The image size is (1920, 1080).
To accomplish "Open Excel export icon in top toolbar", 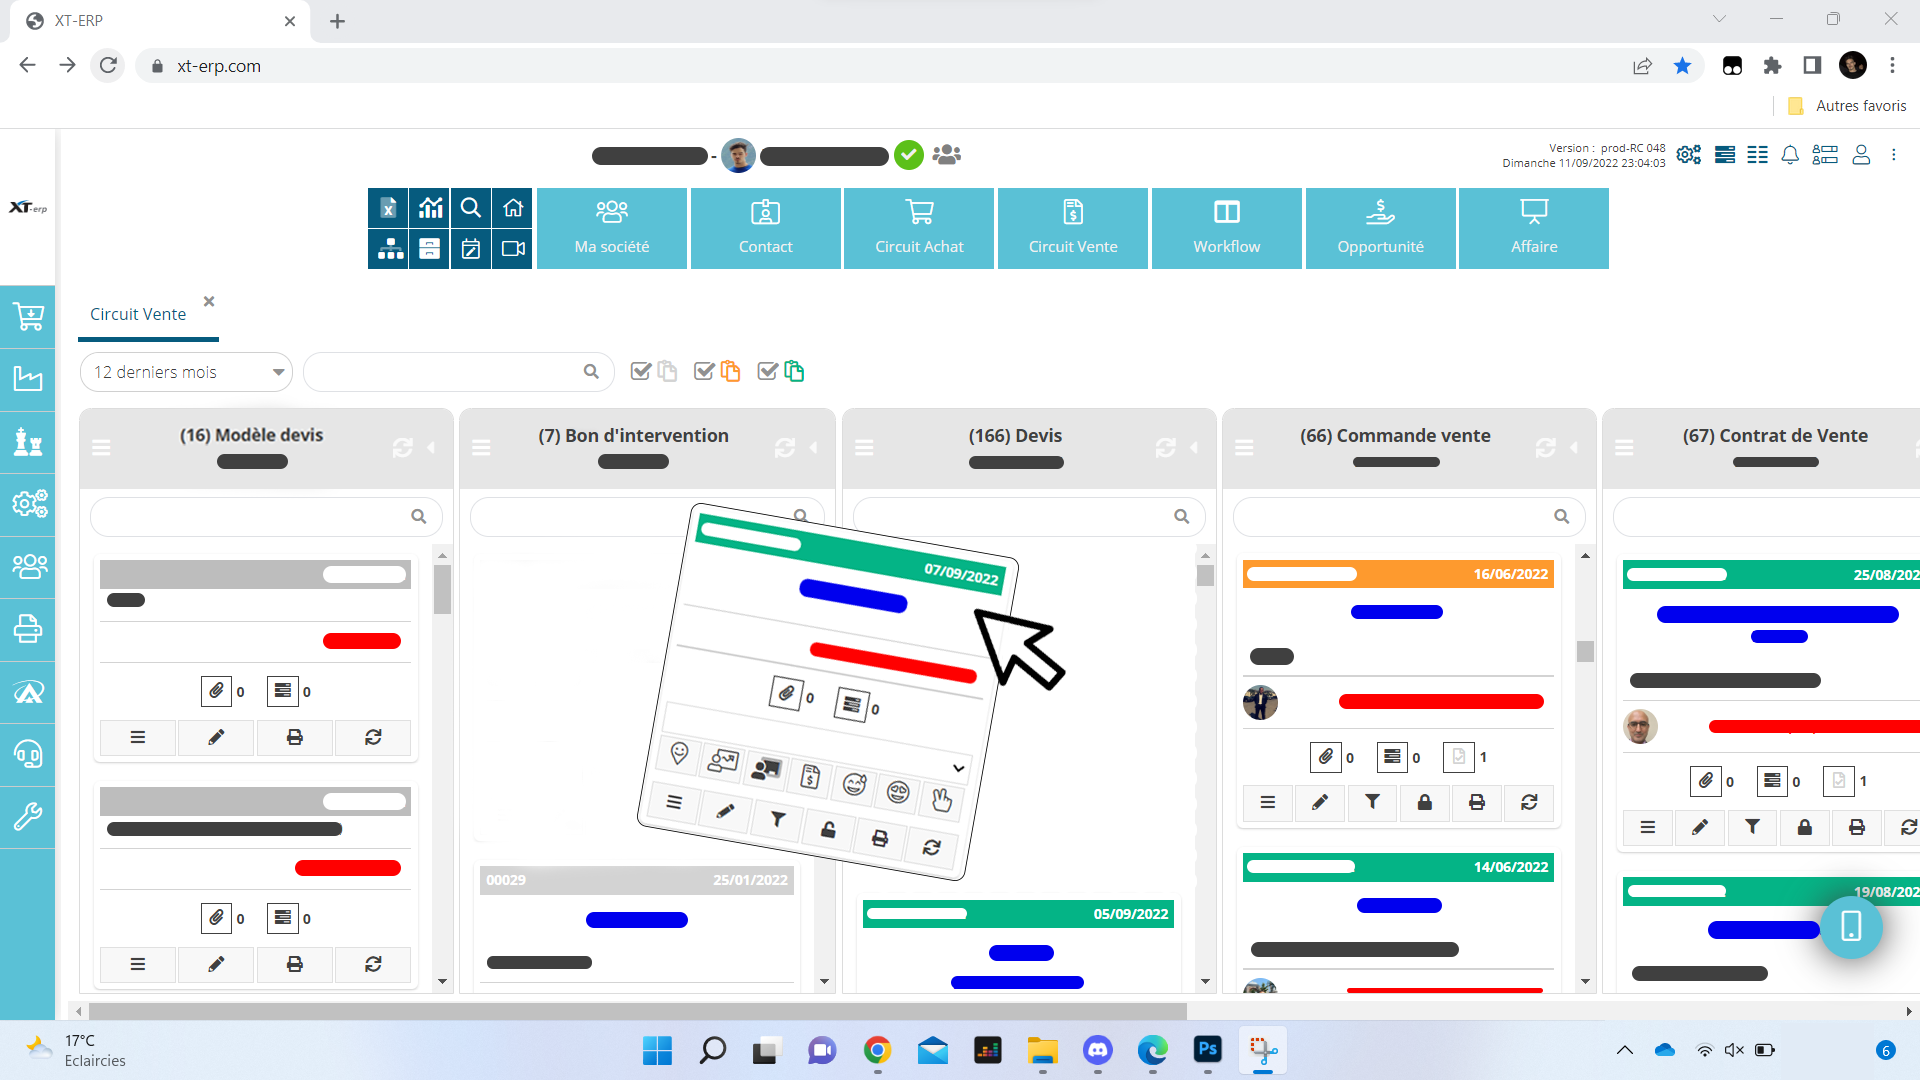I will pos(388,208).
